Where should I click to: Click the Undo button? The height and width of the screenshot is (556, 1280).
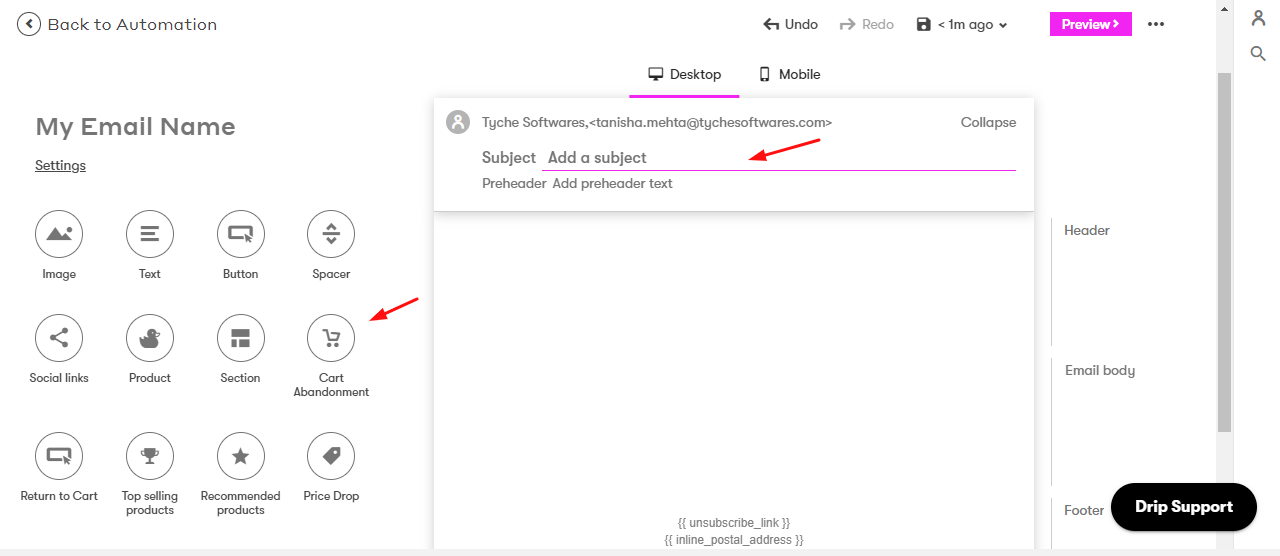click(790, 24)
